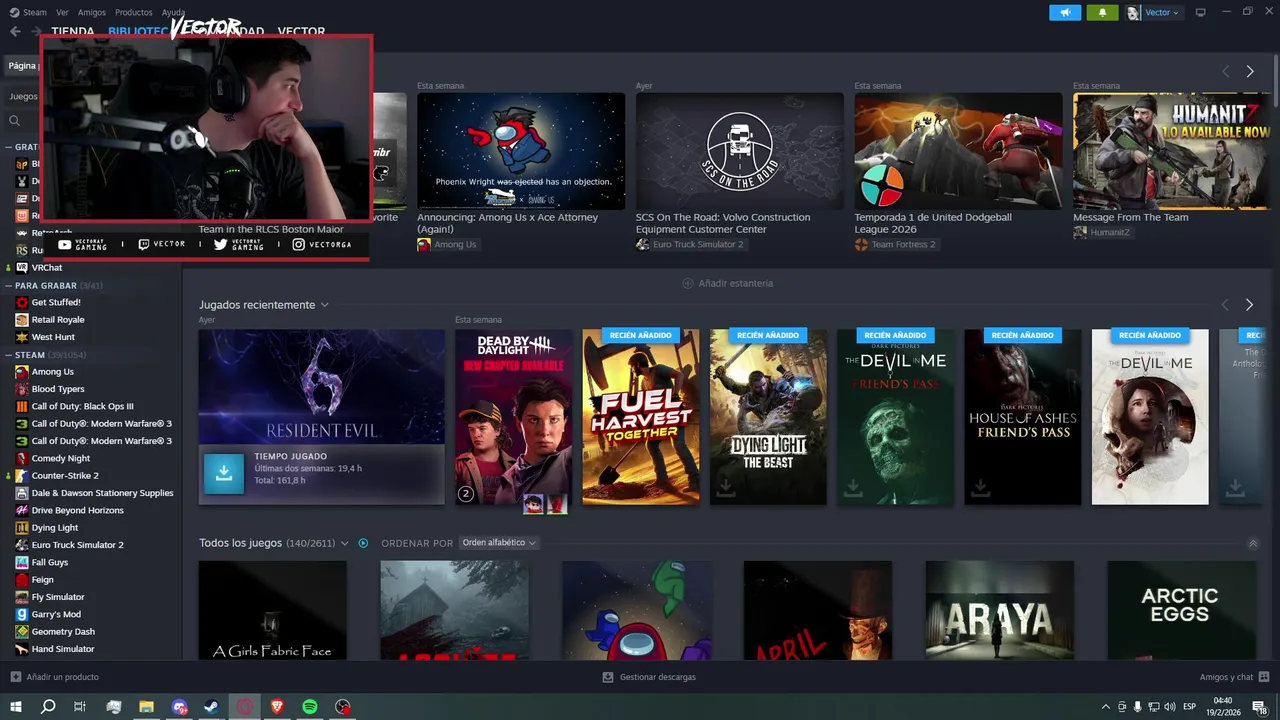Select VRChat in the sidebar
Viewport: 1280px width, 720px height.
click(47, 268)
